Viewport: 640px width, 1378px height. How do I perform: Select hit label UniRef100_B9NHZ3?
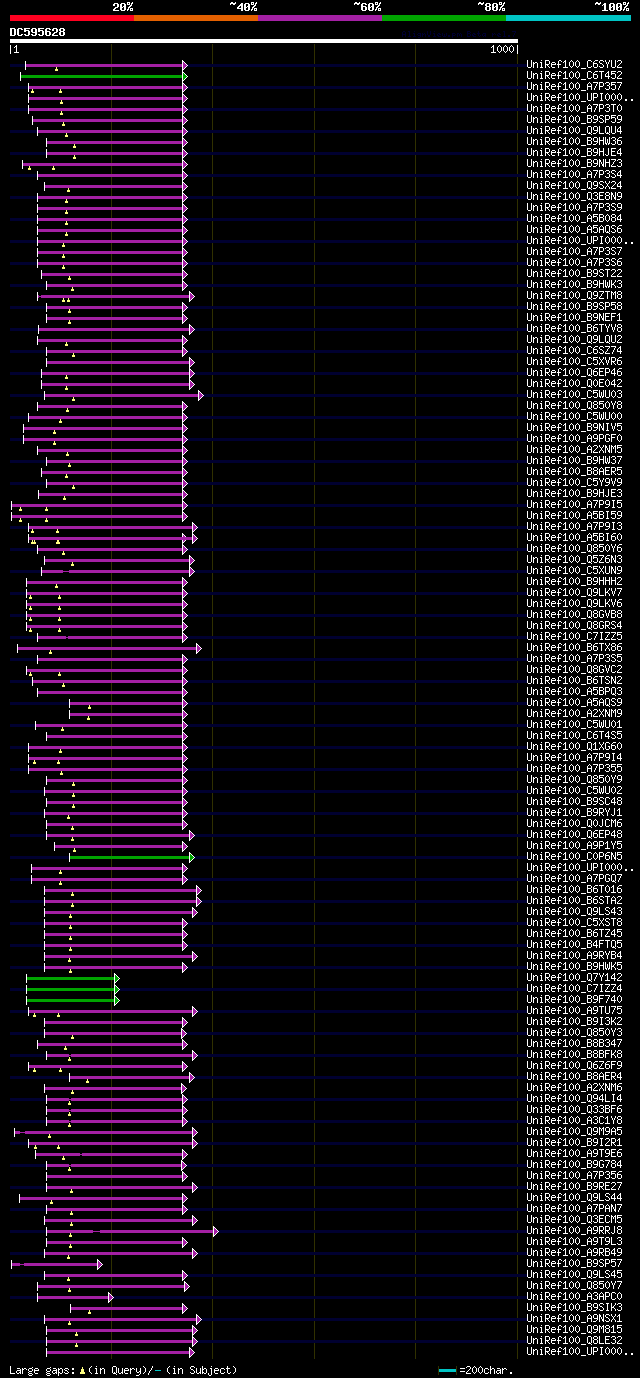point(574,163)
